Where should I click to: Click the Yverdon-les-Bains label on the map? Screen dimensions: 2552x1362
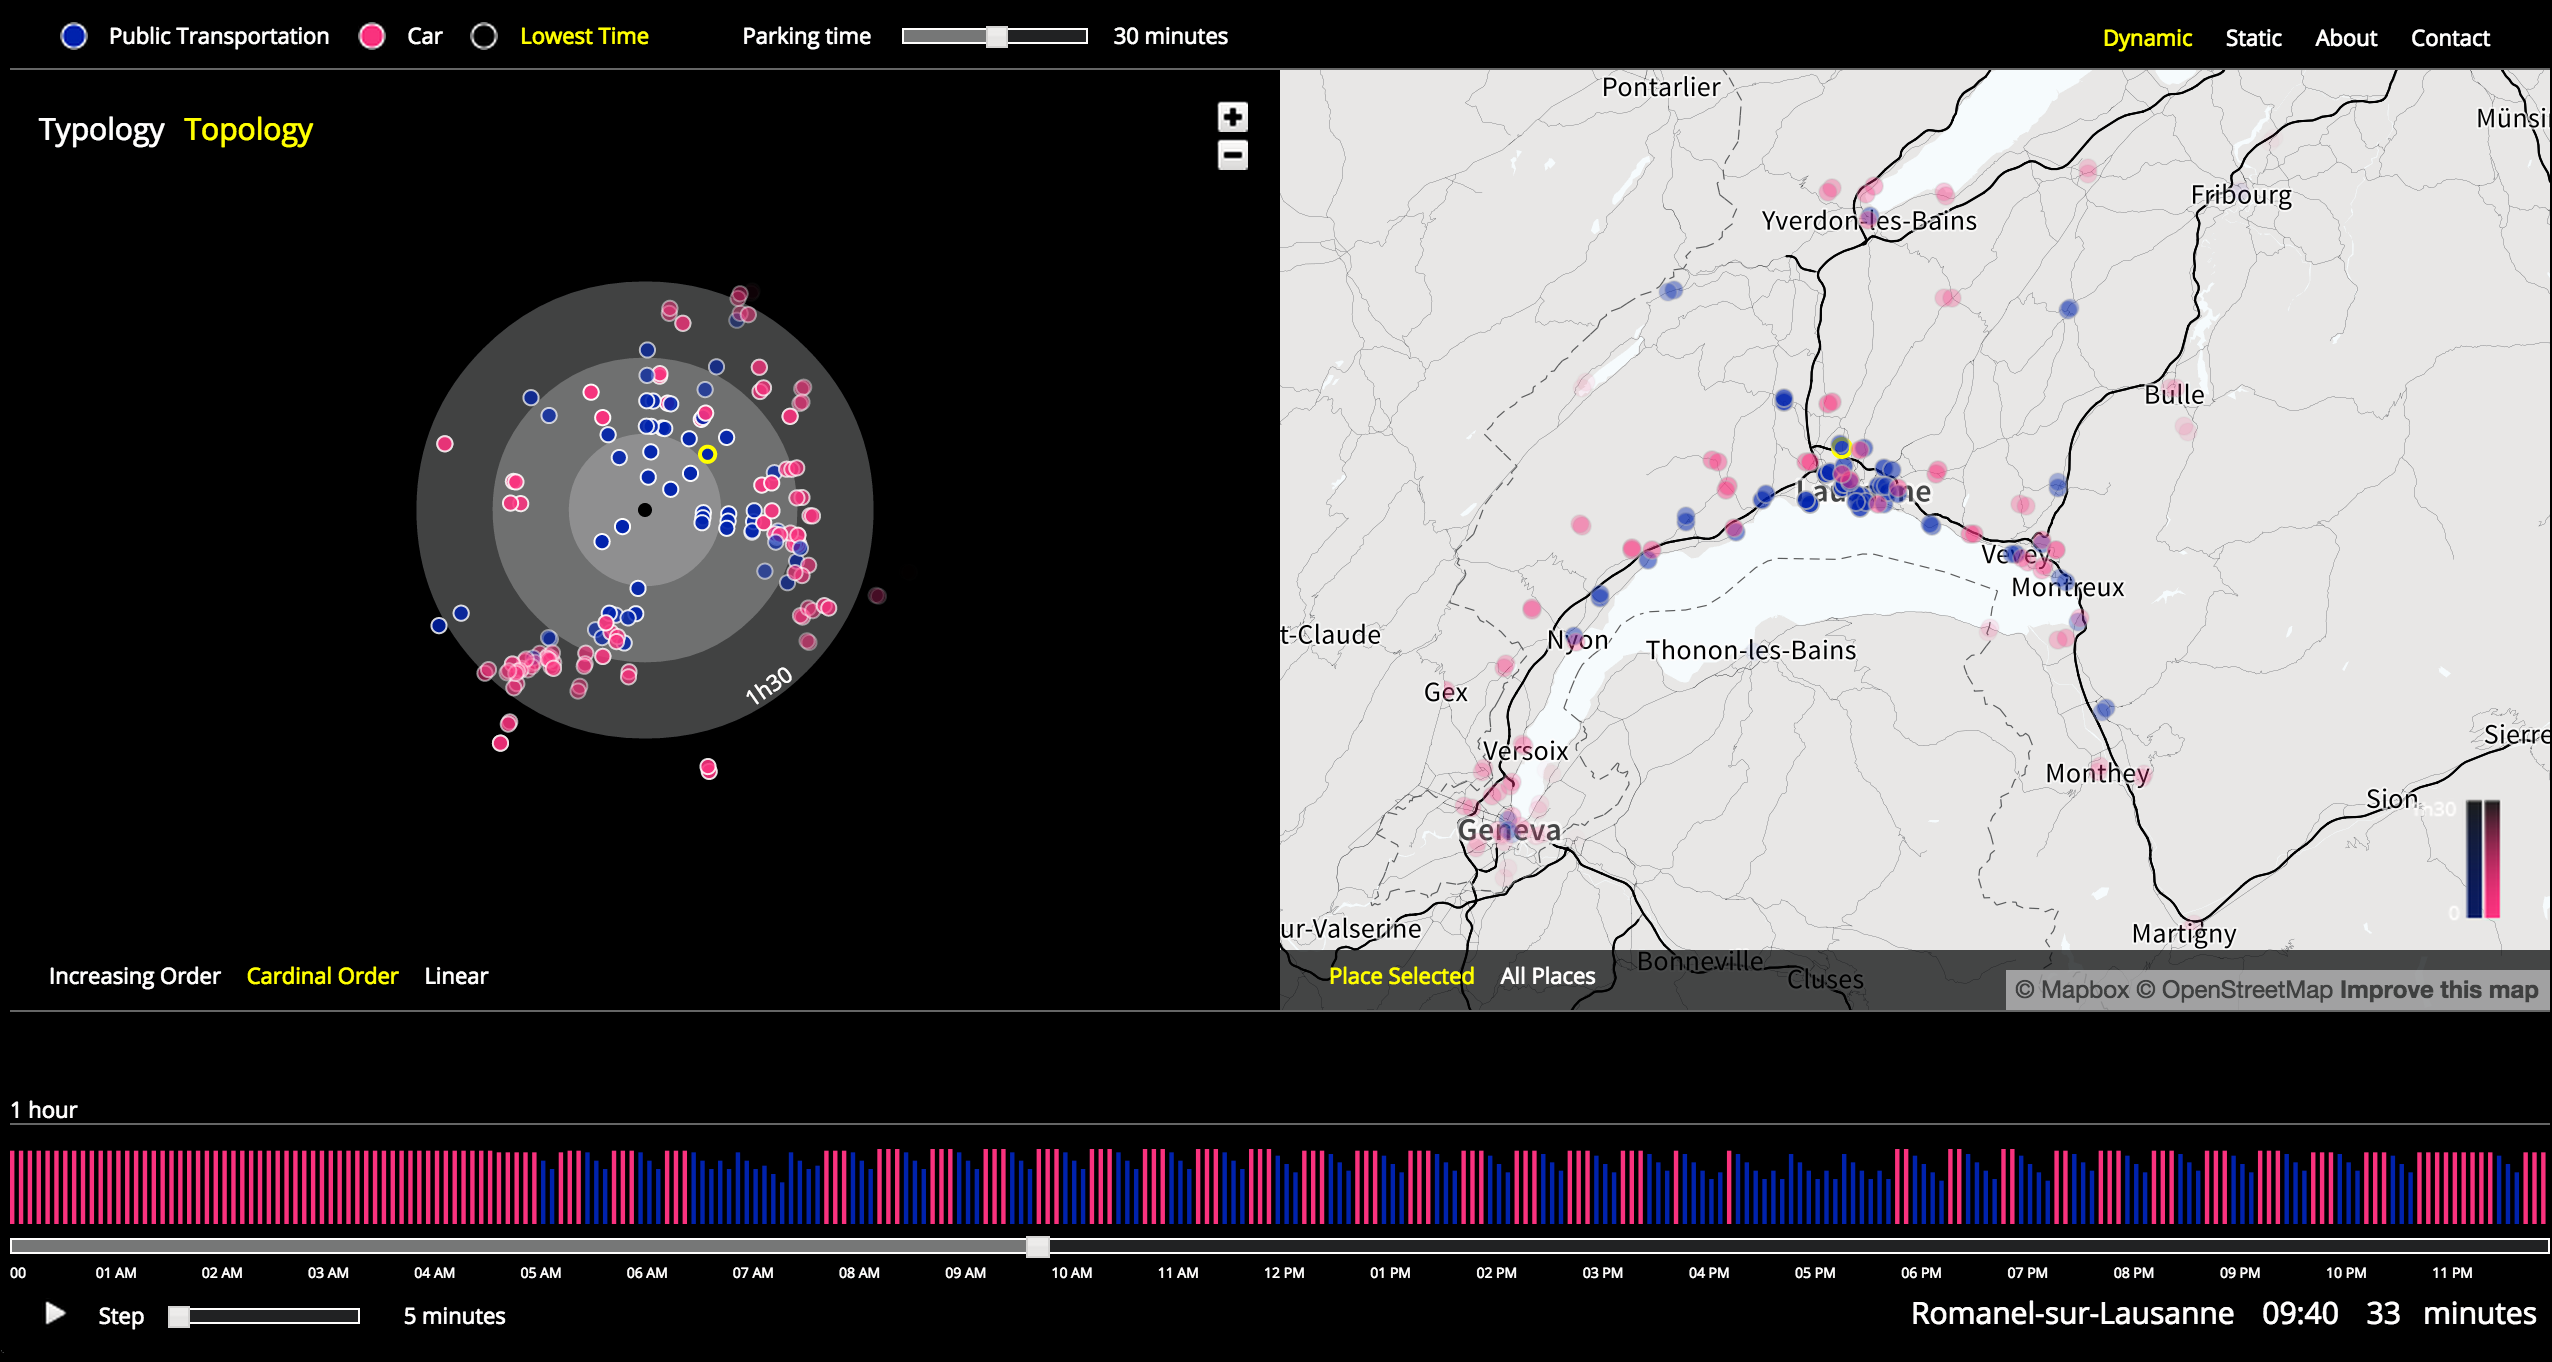pos(1869,221)
